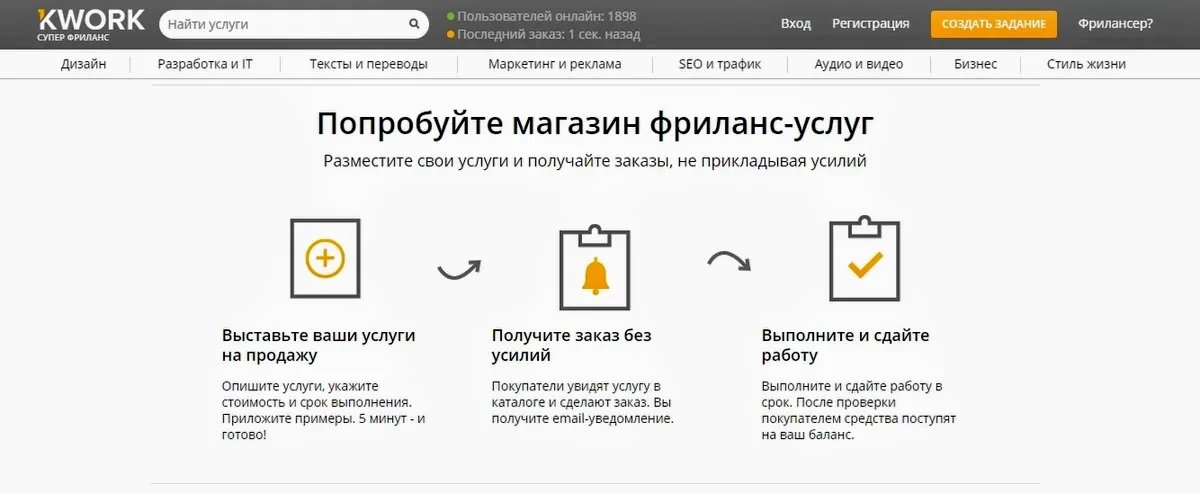Open the "Стиль жизни" category

[1086, 64]
